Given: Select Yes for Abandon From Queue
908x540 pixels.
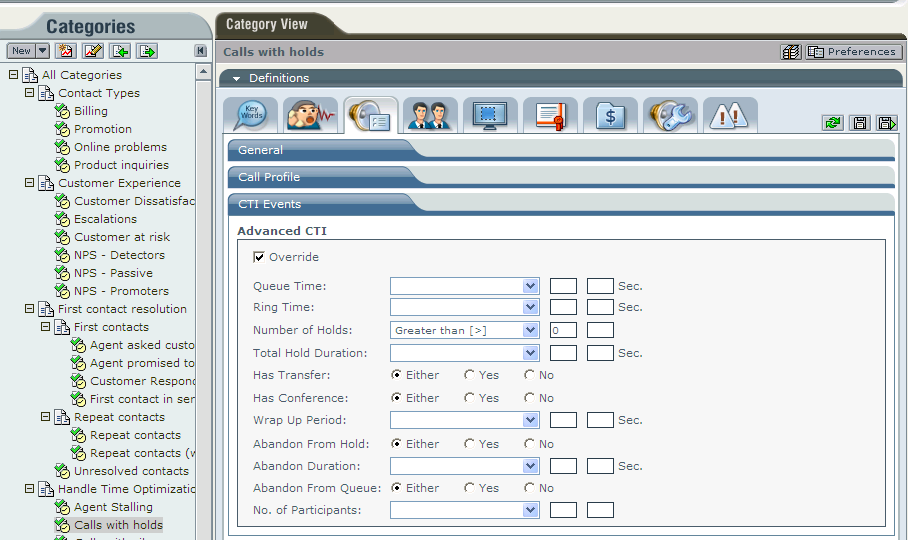Looking at the screenshot, I should tap(469, 488).
